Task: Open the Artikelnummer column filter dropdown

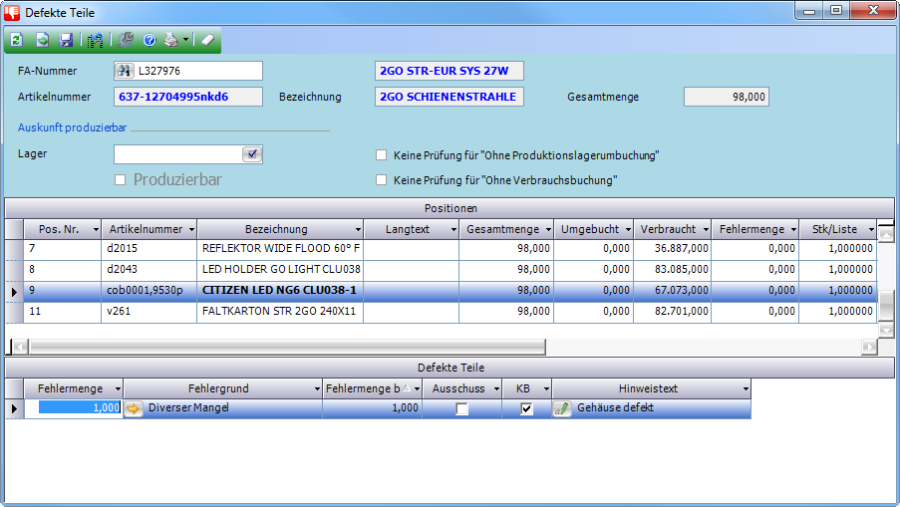Action: [x=189, y=229]
